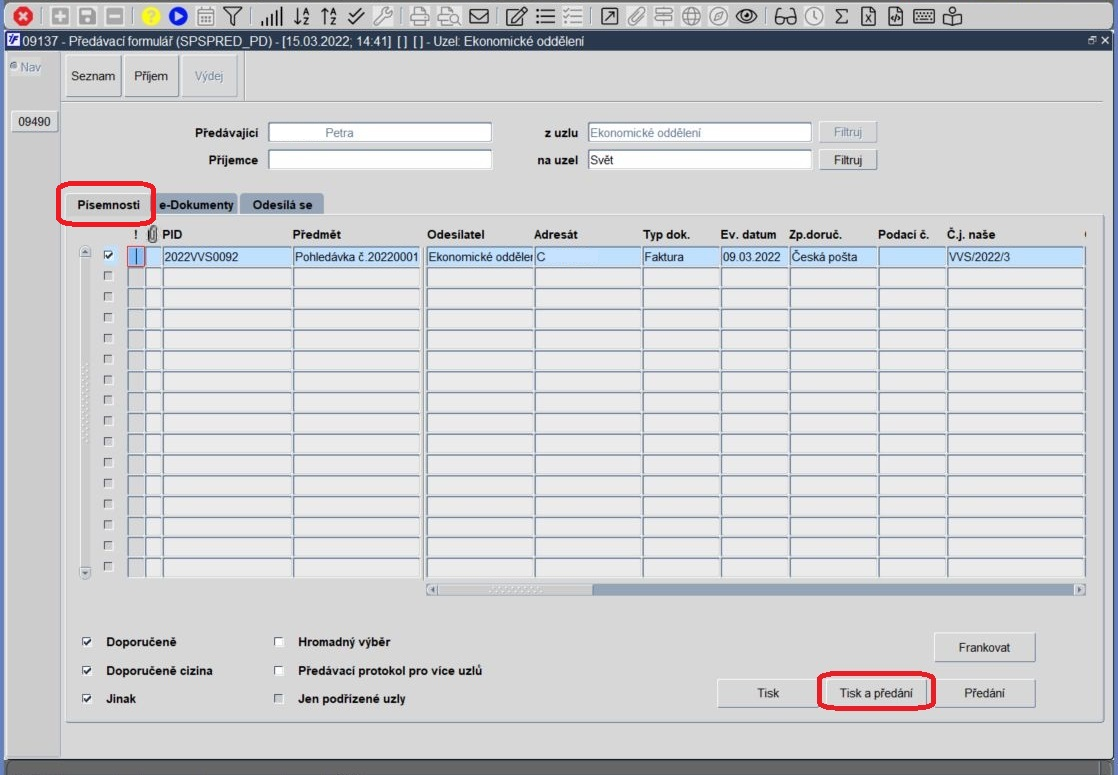Uncheck the Doporučeně checkbox
Screen dimensions: 1118x775
click(x=87, y=642)
